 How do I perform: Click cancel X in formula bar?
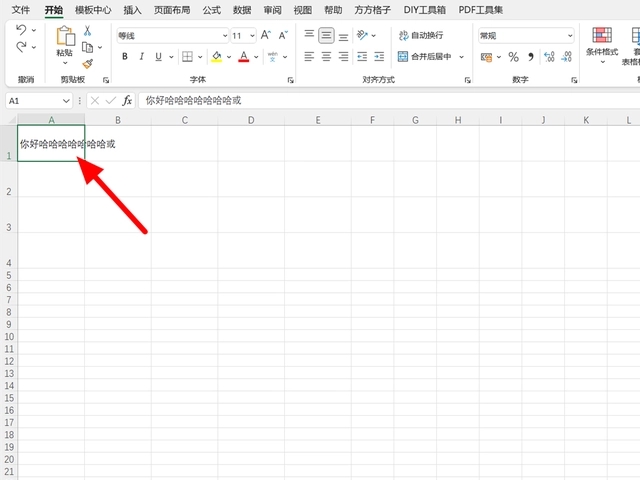coord(95,100)
